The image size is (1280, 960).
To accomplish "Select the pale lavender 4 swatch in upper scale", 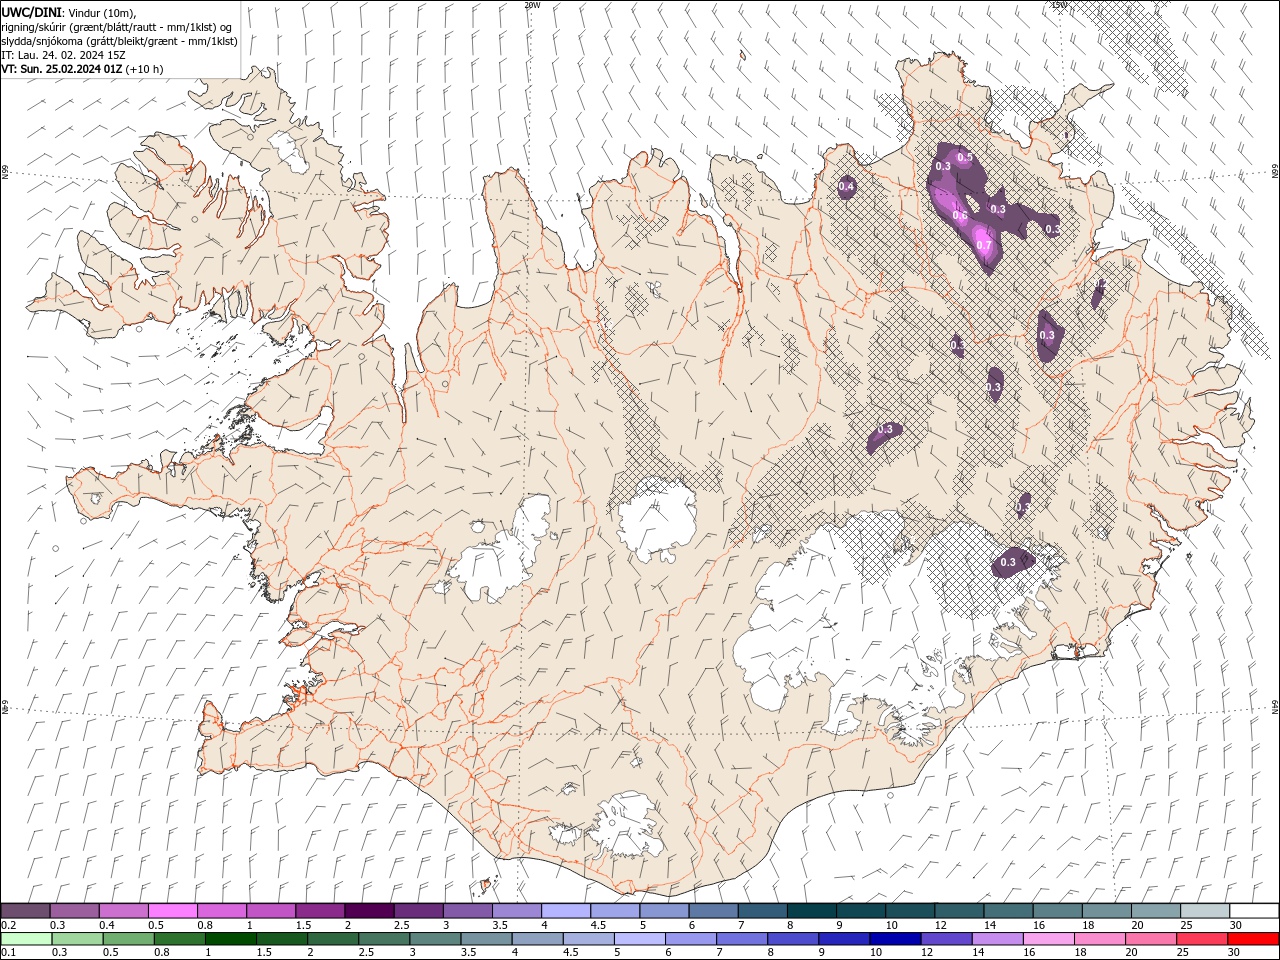I will 565,911.
